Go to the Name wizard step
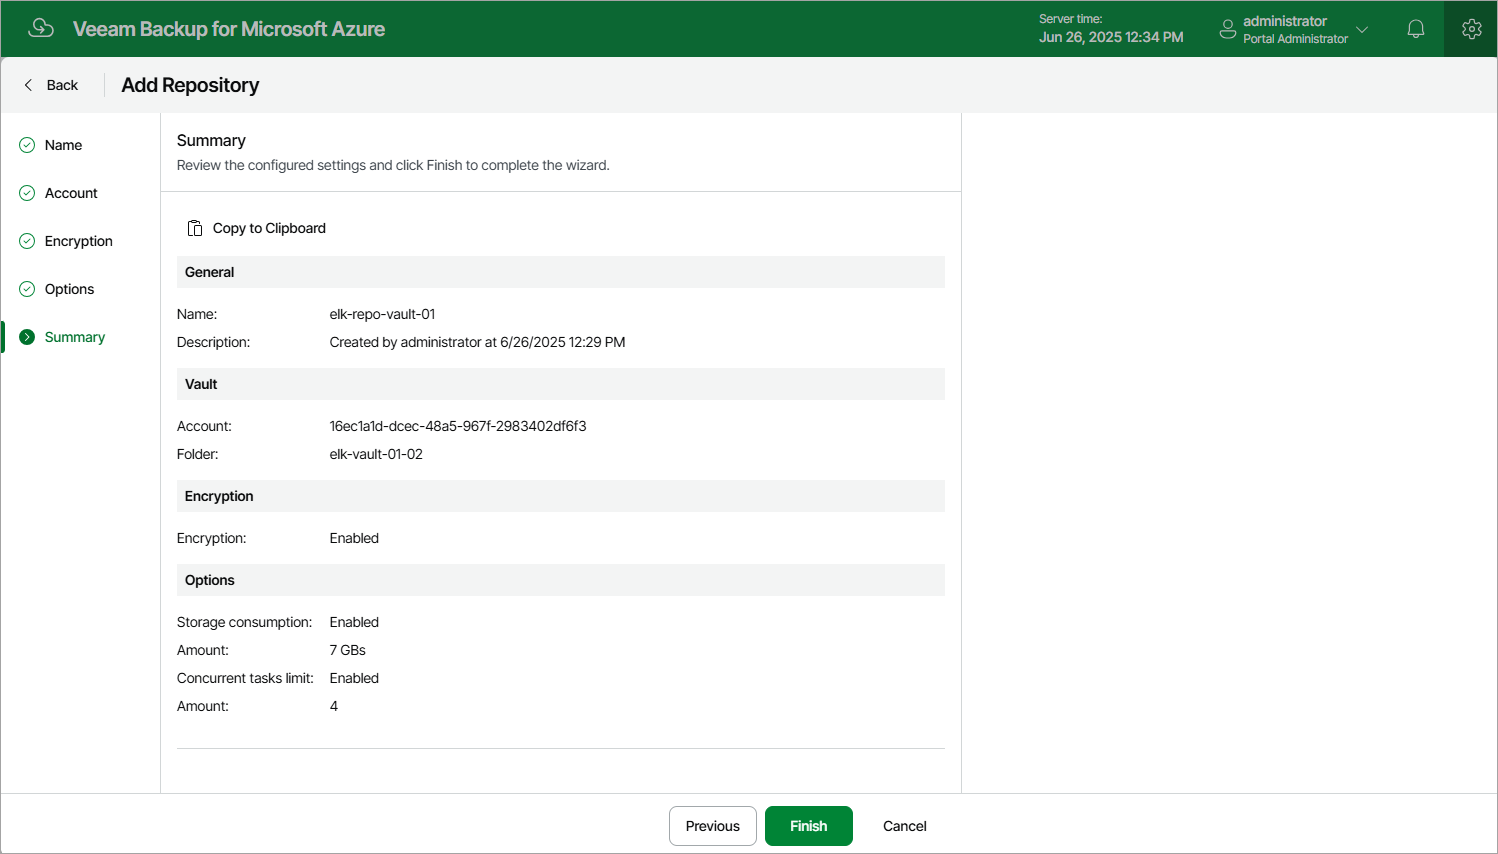 click(x=63, y=145)
